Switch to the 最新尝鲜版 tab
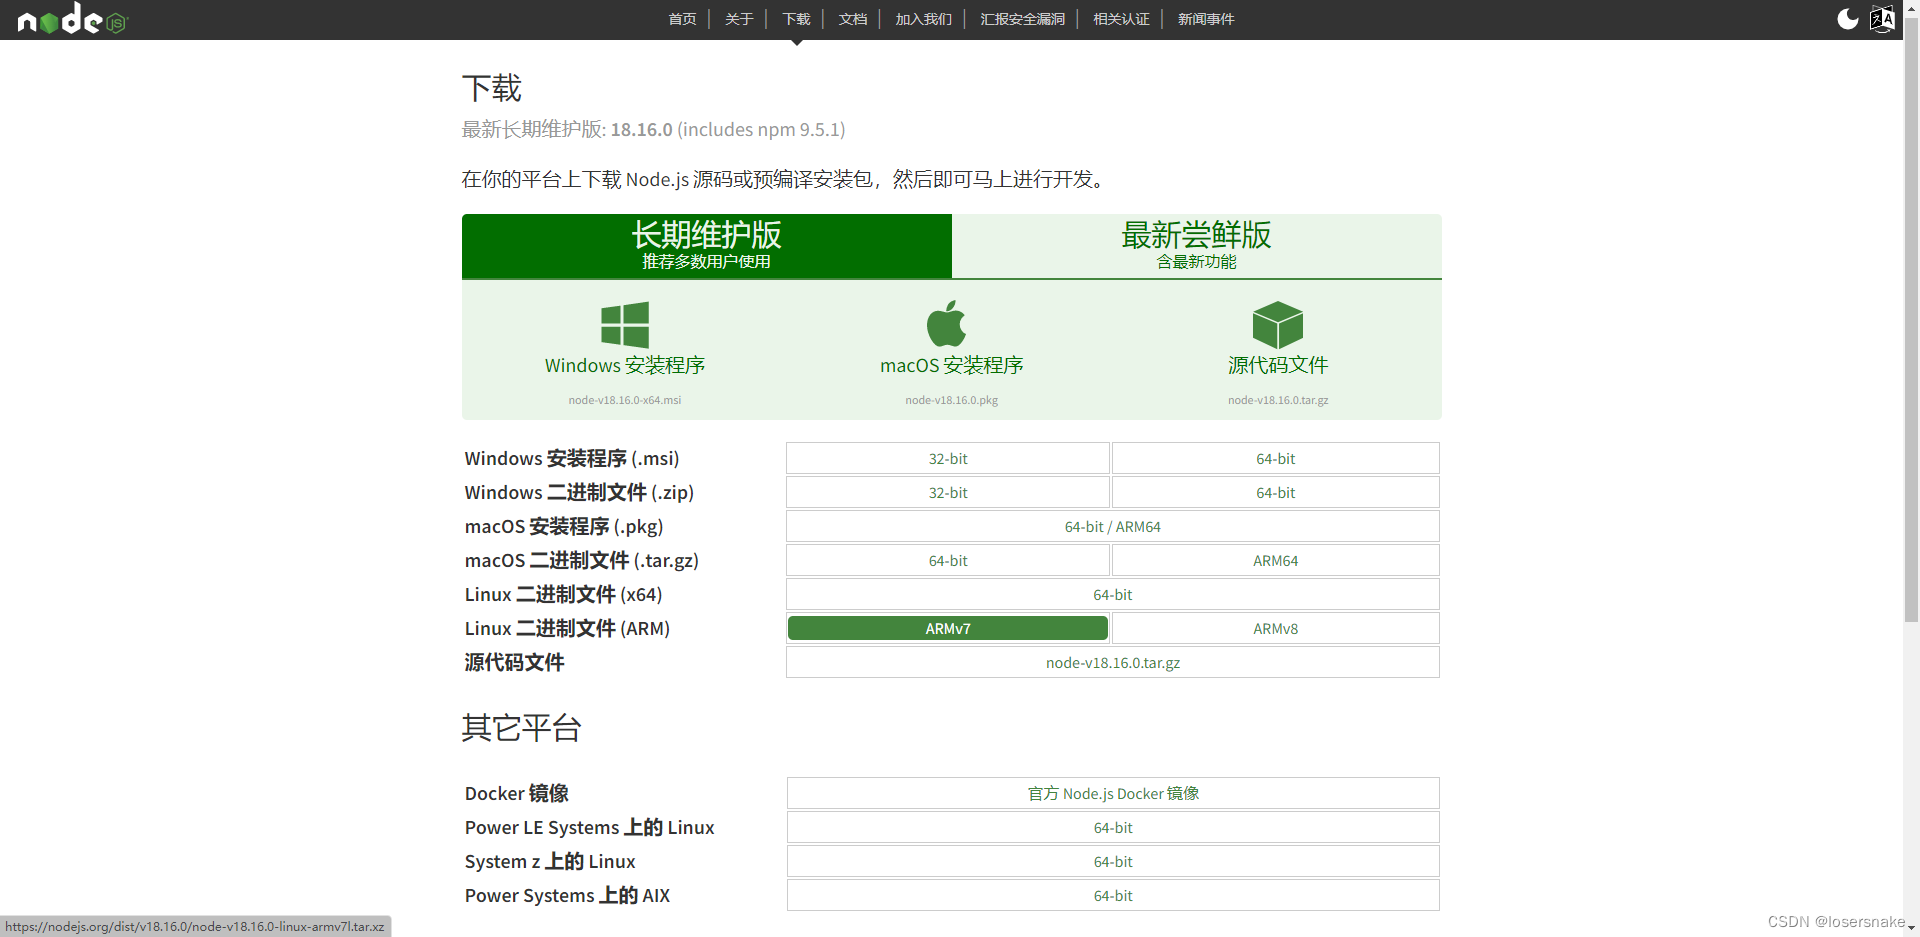 (1197, 246)
